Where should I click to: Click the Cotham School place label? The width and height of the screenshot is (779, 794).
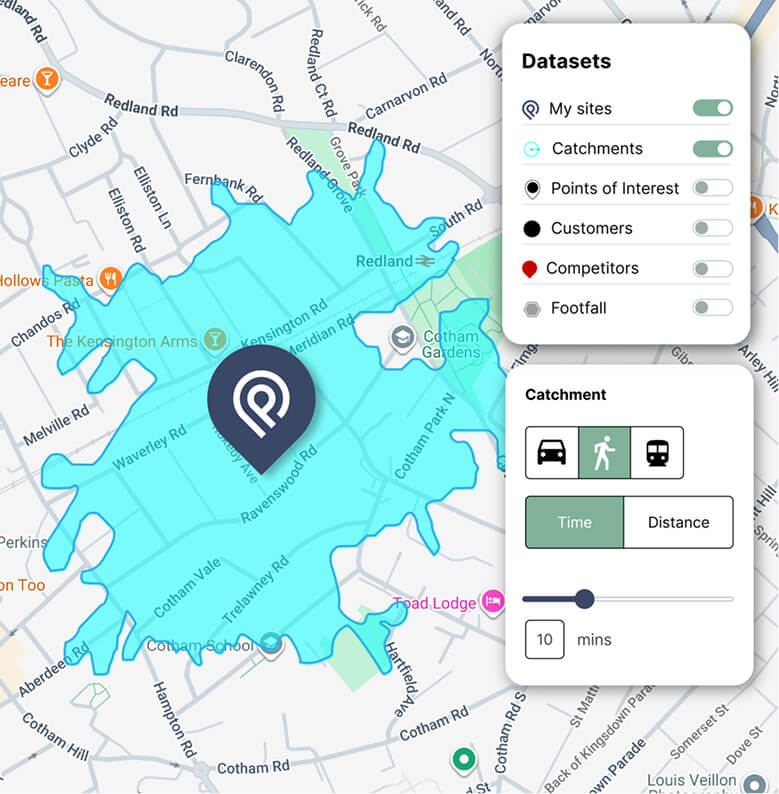click(200, 646)
